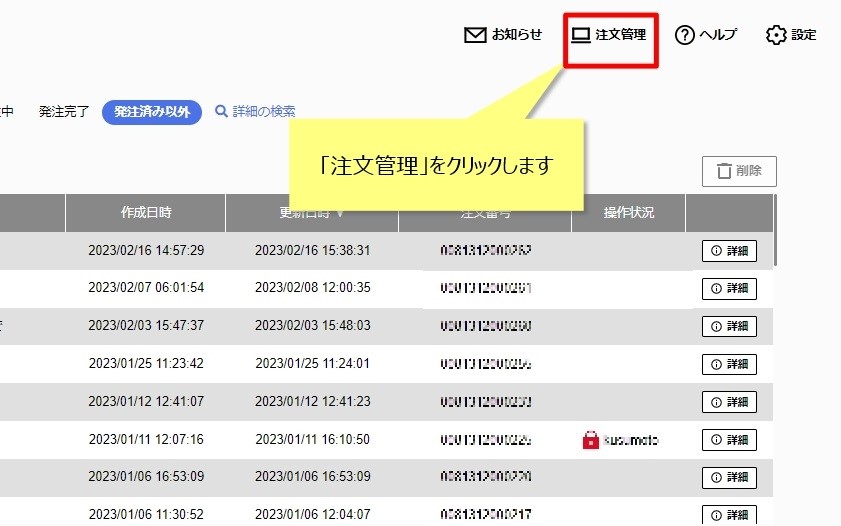Open お知らせ notifications envelope icon

tap(475, 35)
